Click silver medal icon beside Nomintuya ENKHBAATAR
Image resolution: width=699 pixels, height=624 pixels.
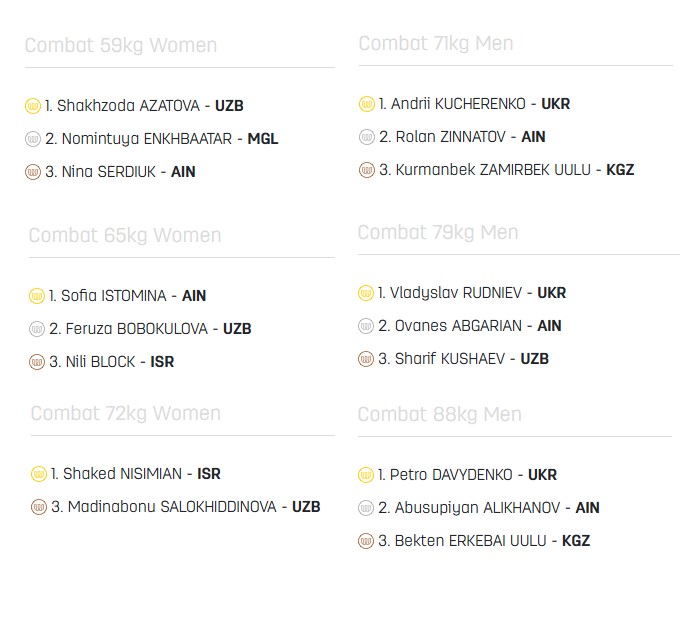pos(33,139)
